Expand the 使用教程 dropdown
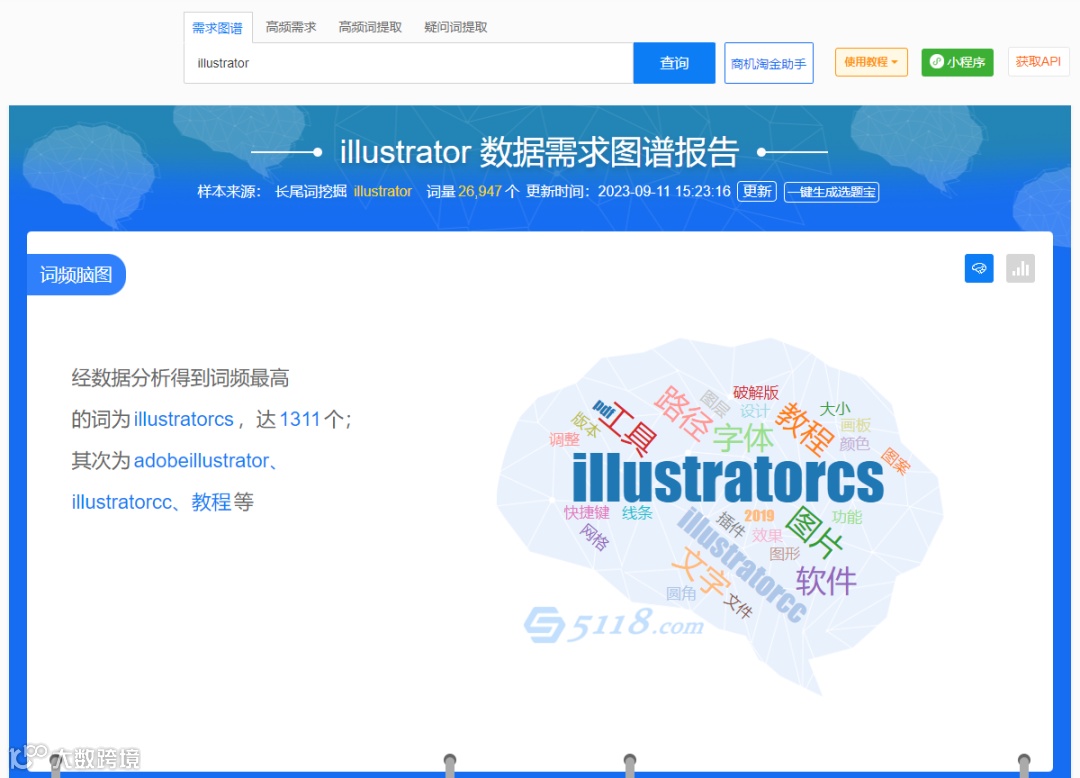 [871, 62]
